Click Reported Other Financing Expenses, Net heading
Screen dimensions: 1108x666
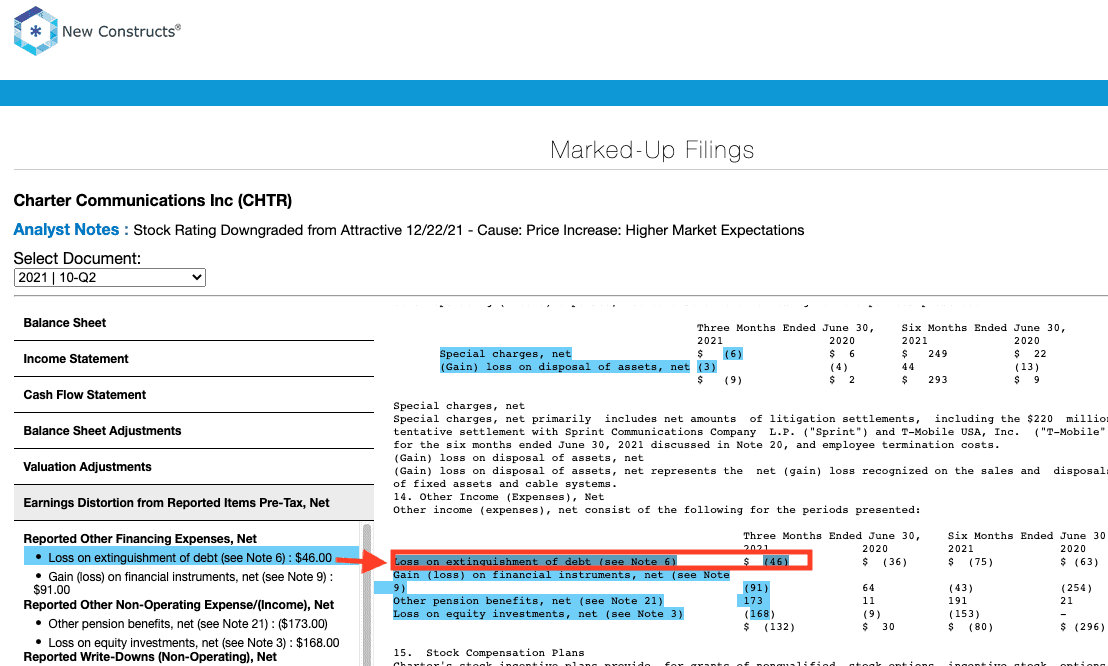pyautogui.click(x=140, y=539)
